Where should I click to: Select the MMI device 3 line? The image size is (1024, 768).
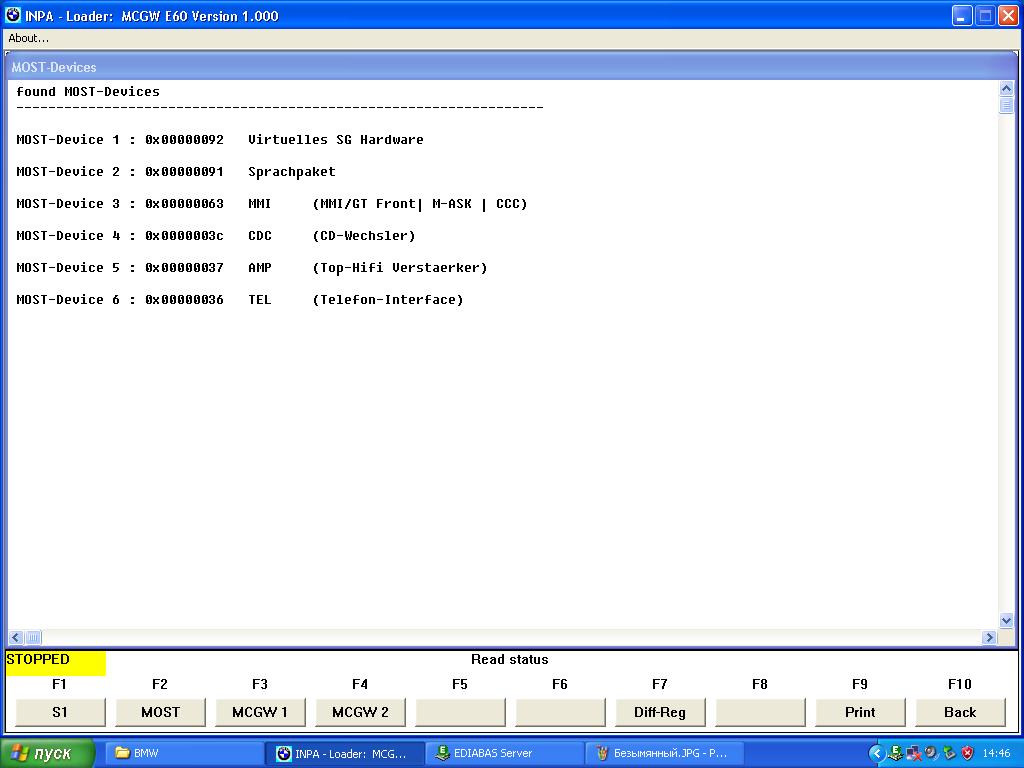272,204
